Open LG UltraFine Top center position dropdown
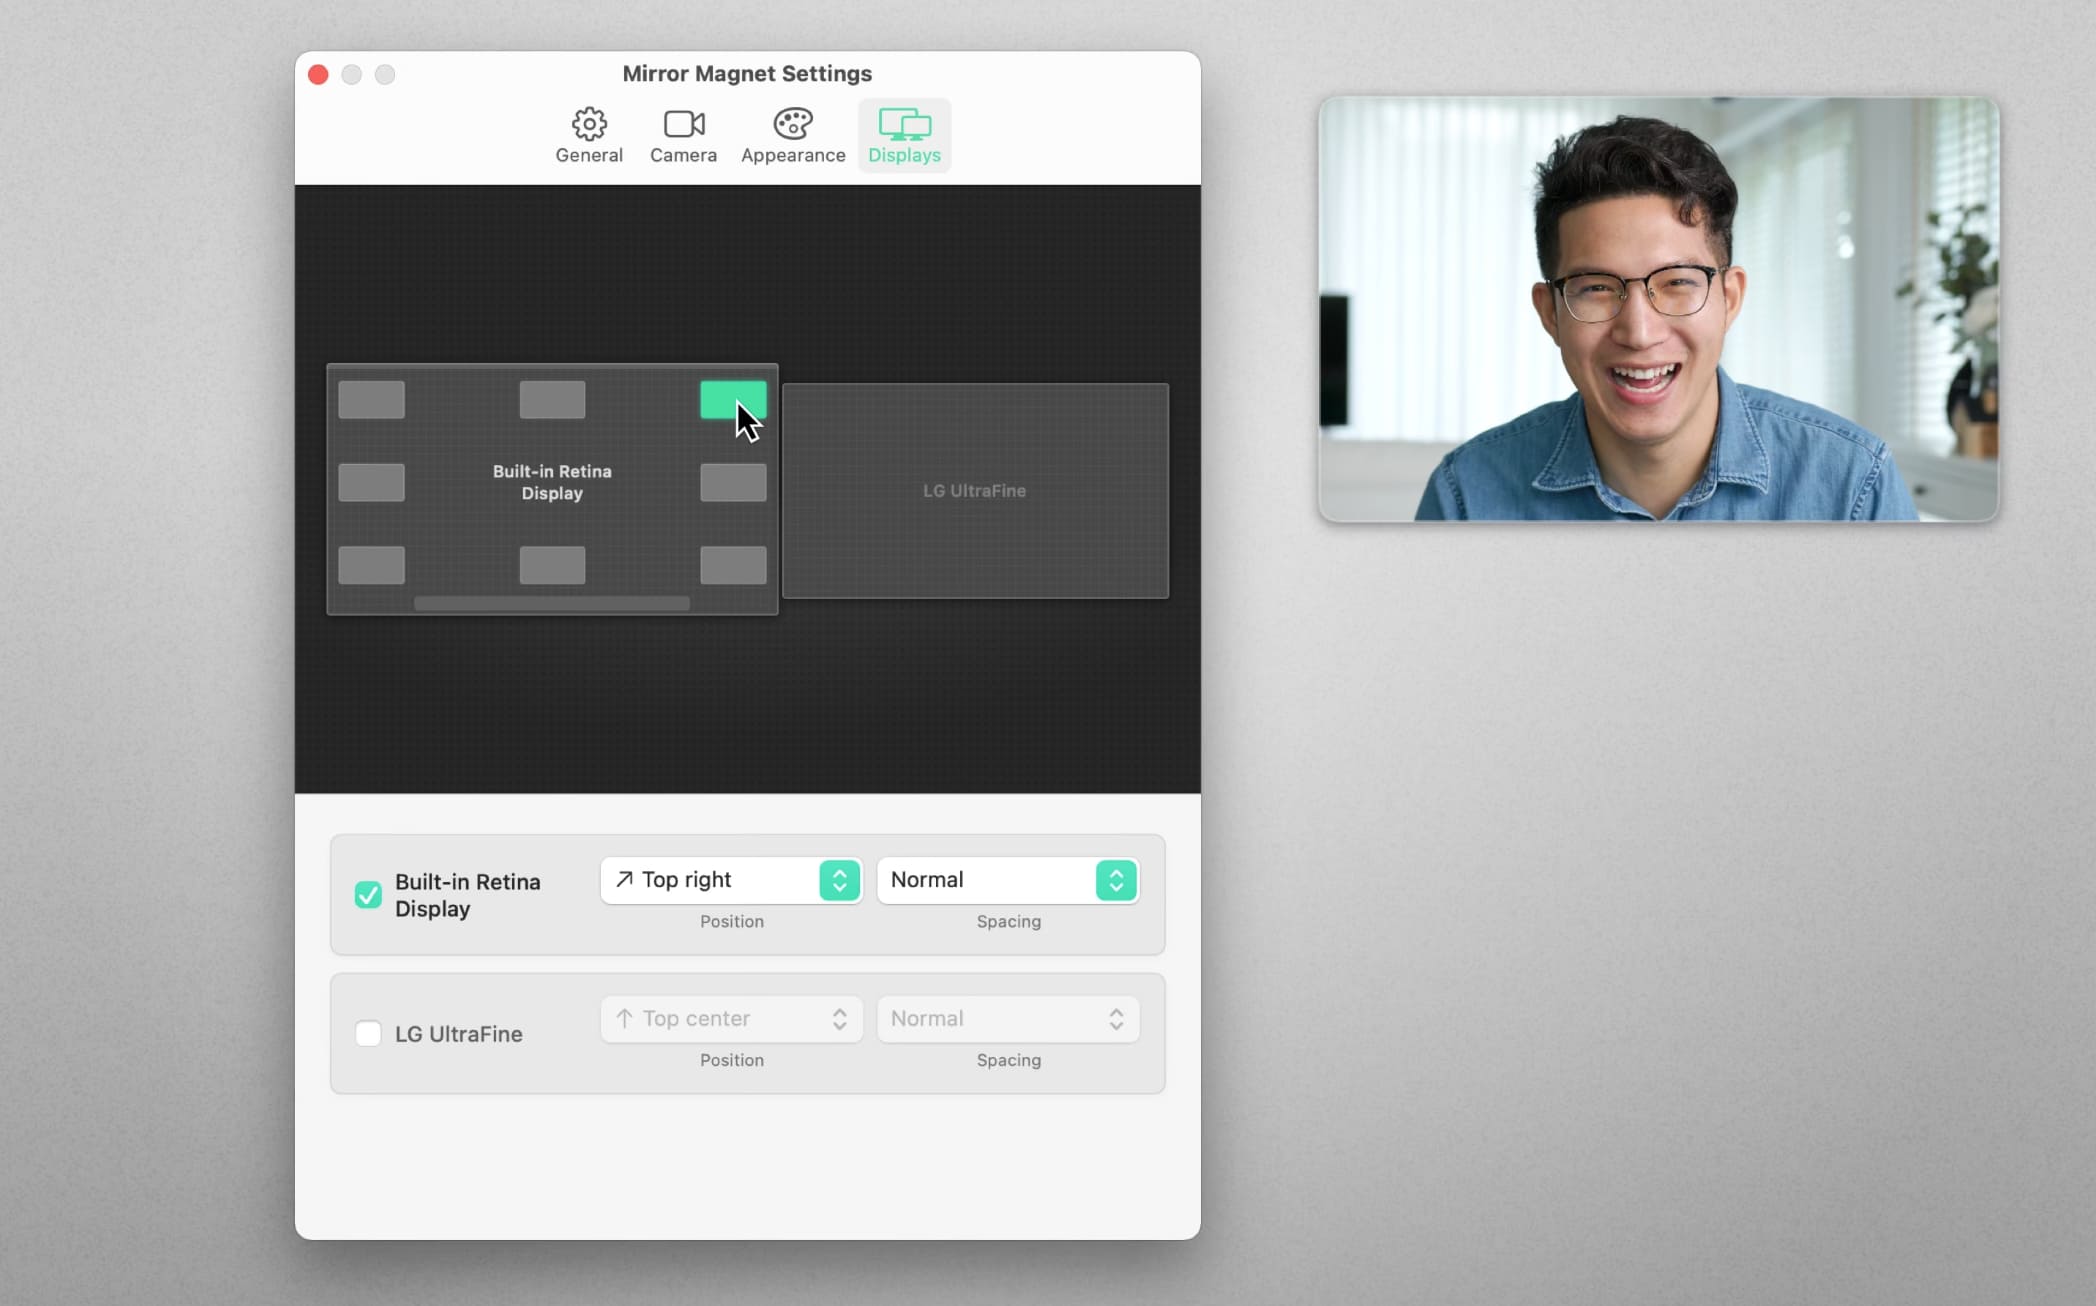This screenshot has height=1306, width=2096. coord(731,1019)
